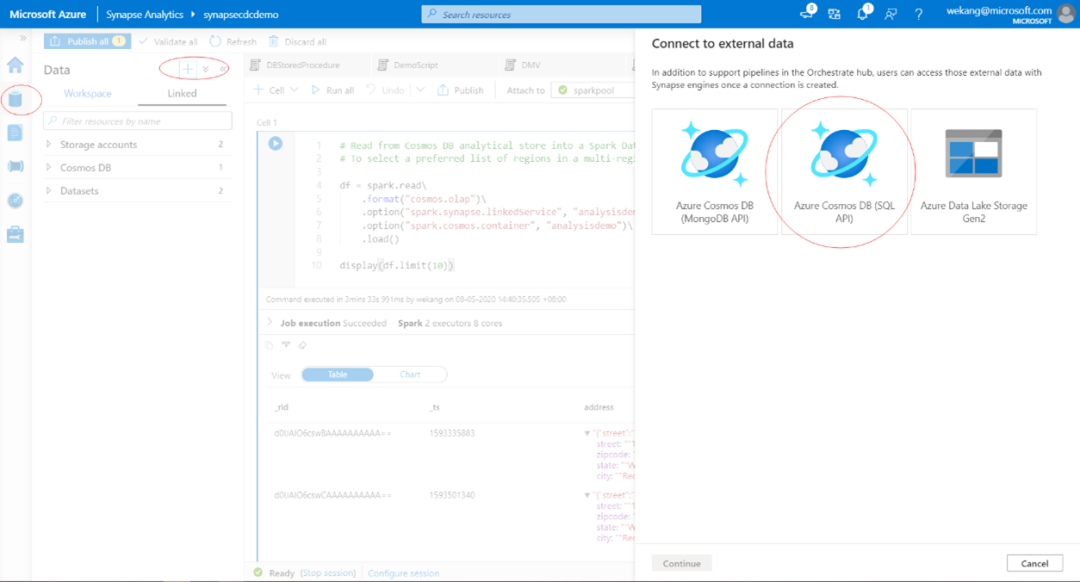
Task: Open dropdown arrow next to Undo
Action: pos(420,90)
